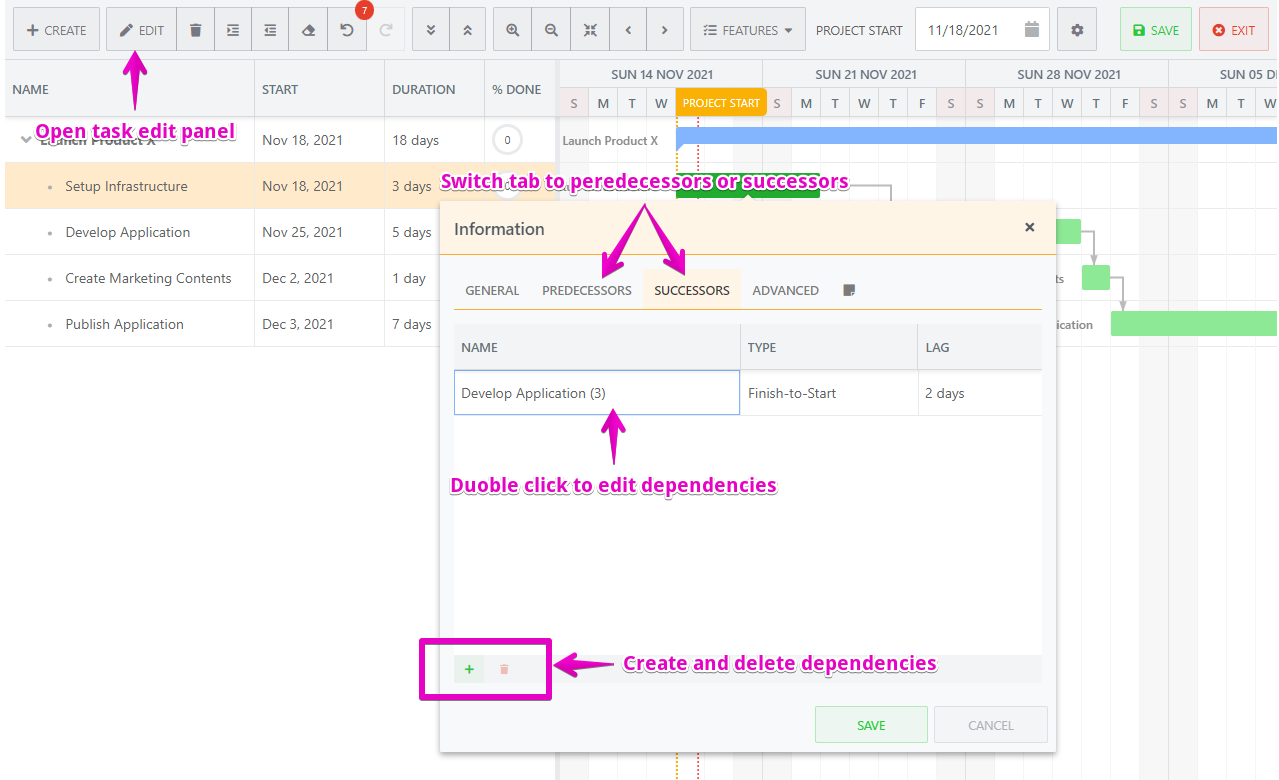Click the Zoom To Fit icon

[589, 29]
